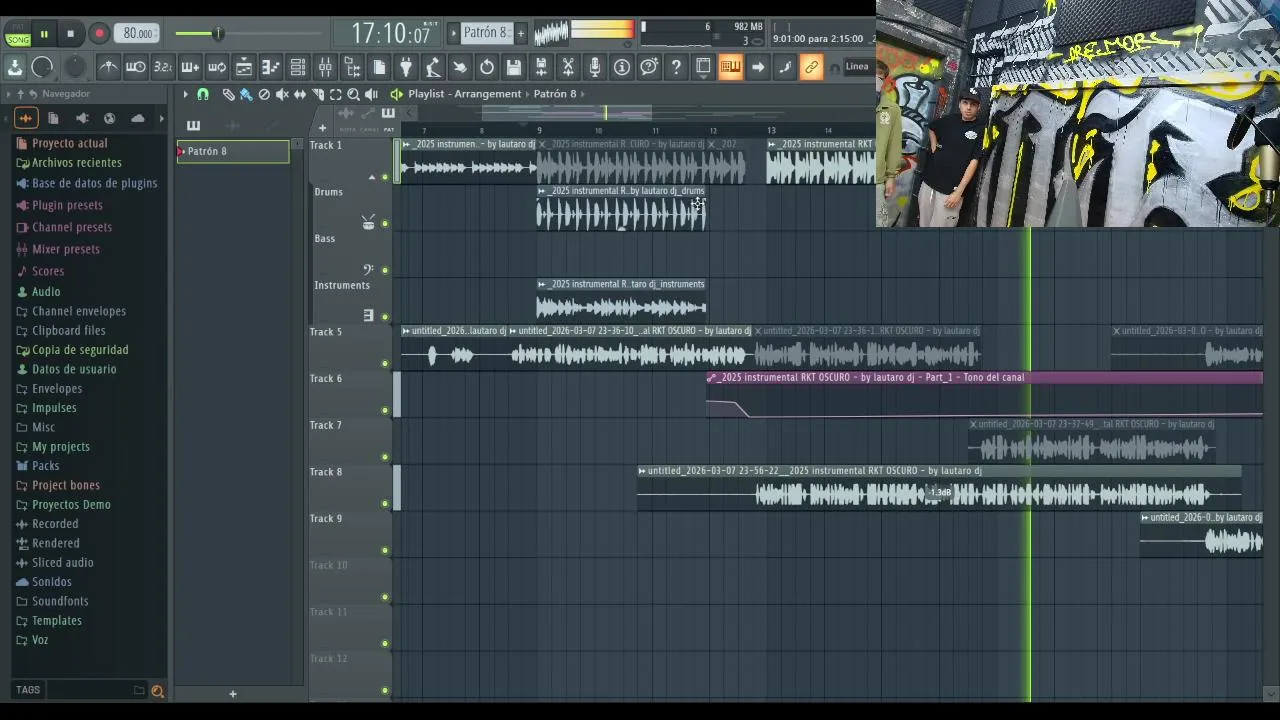Click the cut scissors toolbar icon

coord(568,67)
